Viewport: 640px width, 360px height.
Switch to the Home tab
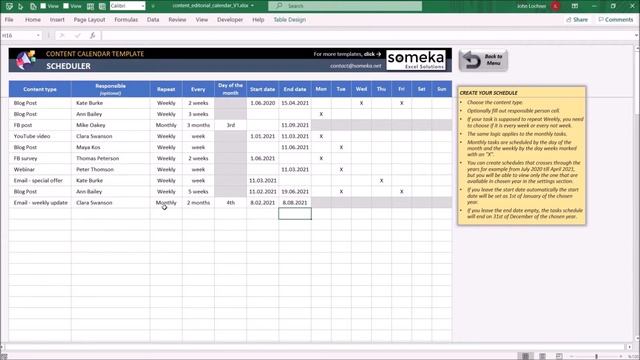(x=33, y=20)
